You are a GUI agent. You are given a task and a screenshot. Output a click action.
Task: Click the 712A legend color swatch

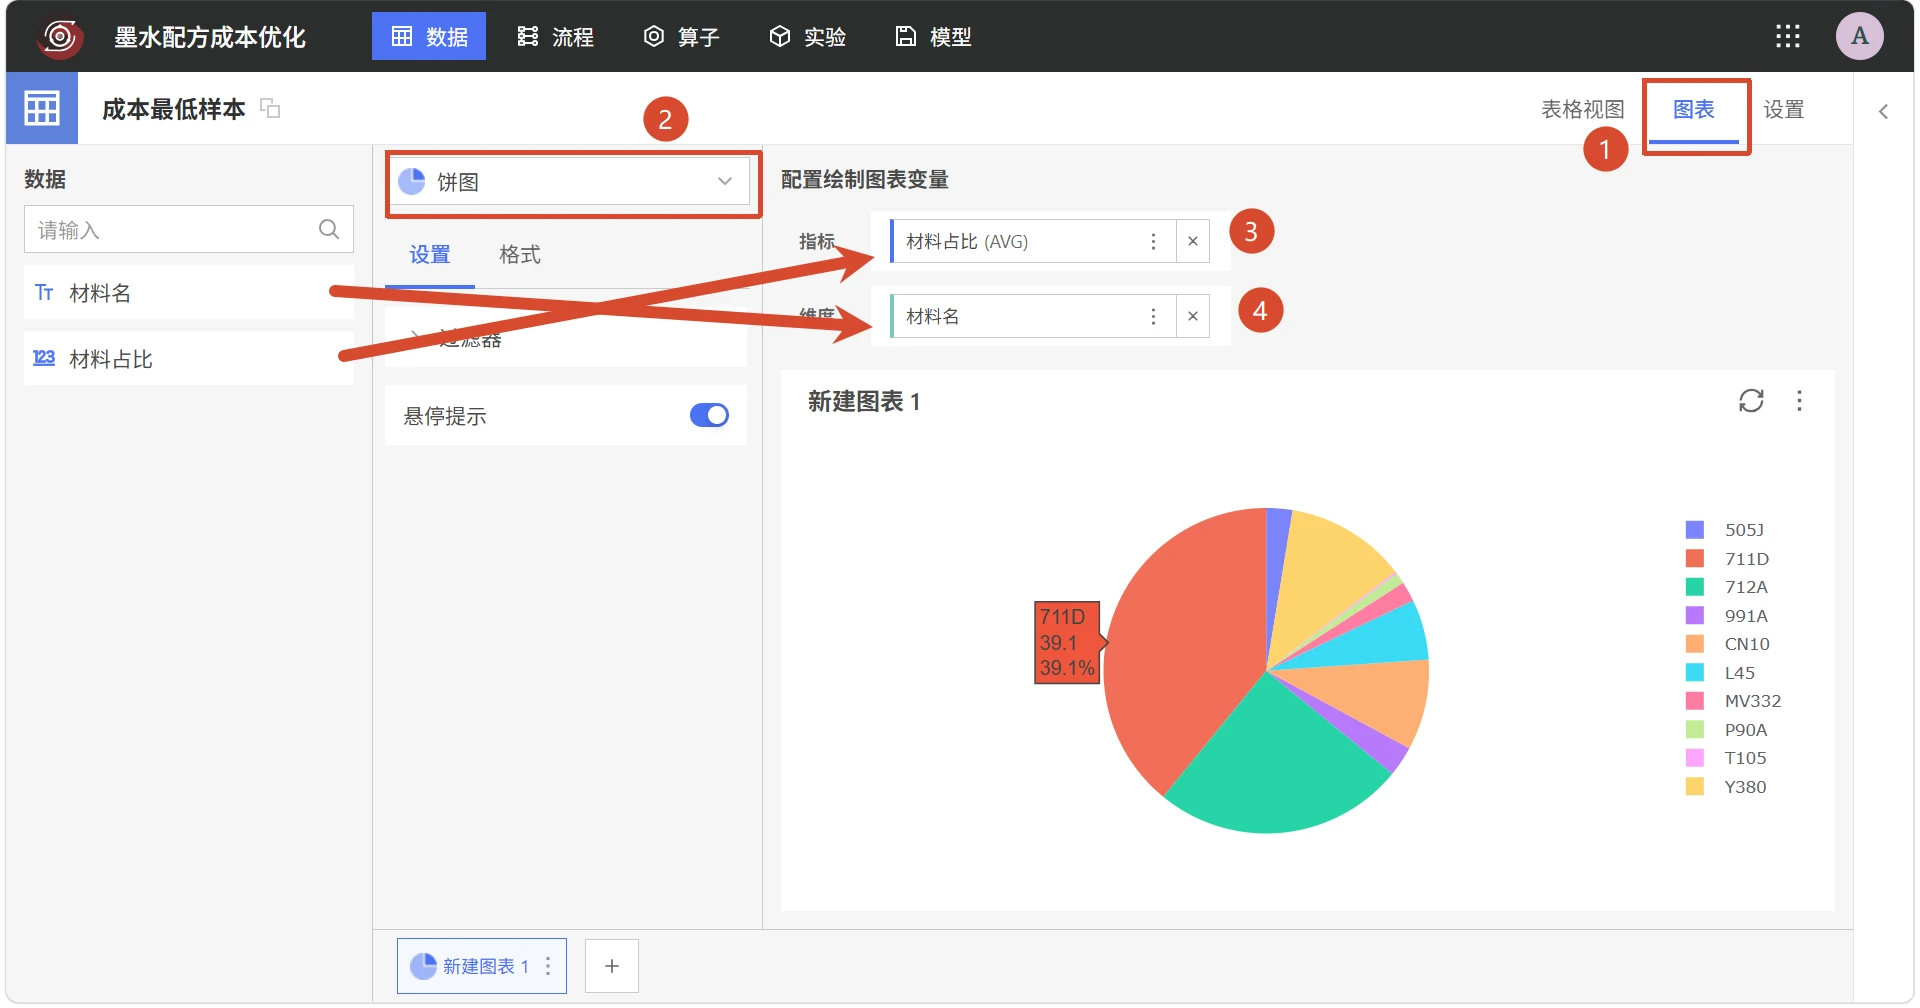point(1694,587)
